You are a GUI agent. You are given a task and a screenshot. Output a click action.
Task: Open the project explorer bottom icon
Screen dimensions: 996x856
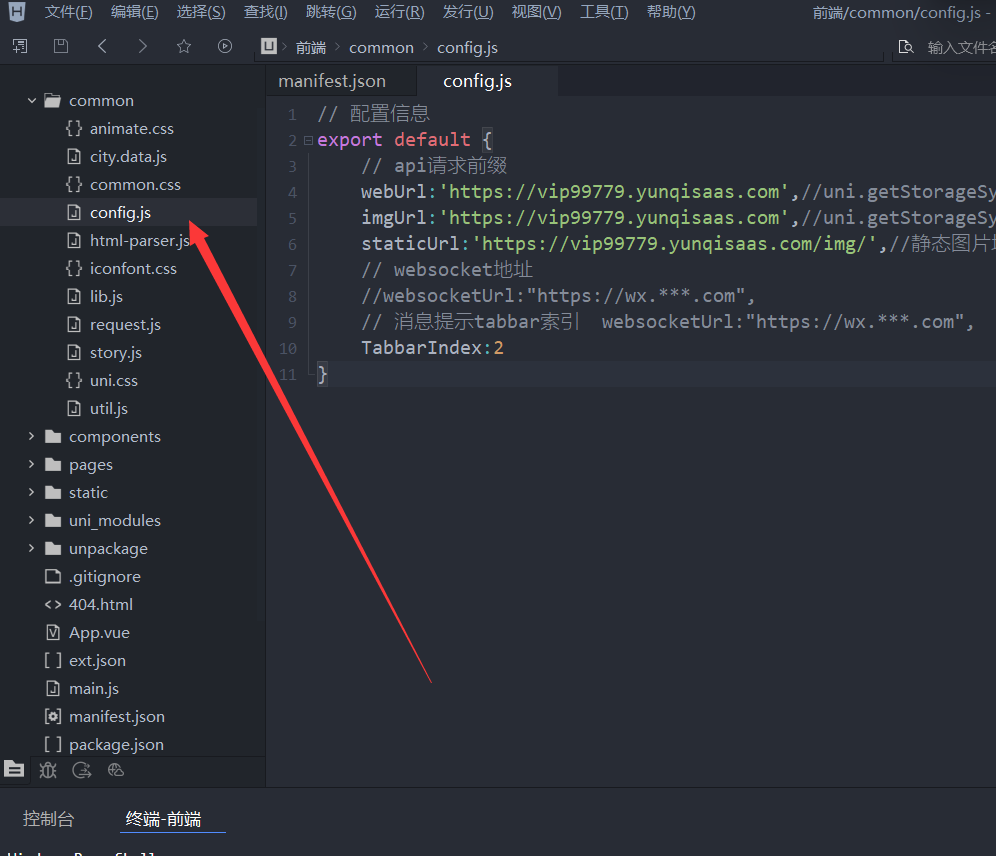[14, 770]
